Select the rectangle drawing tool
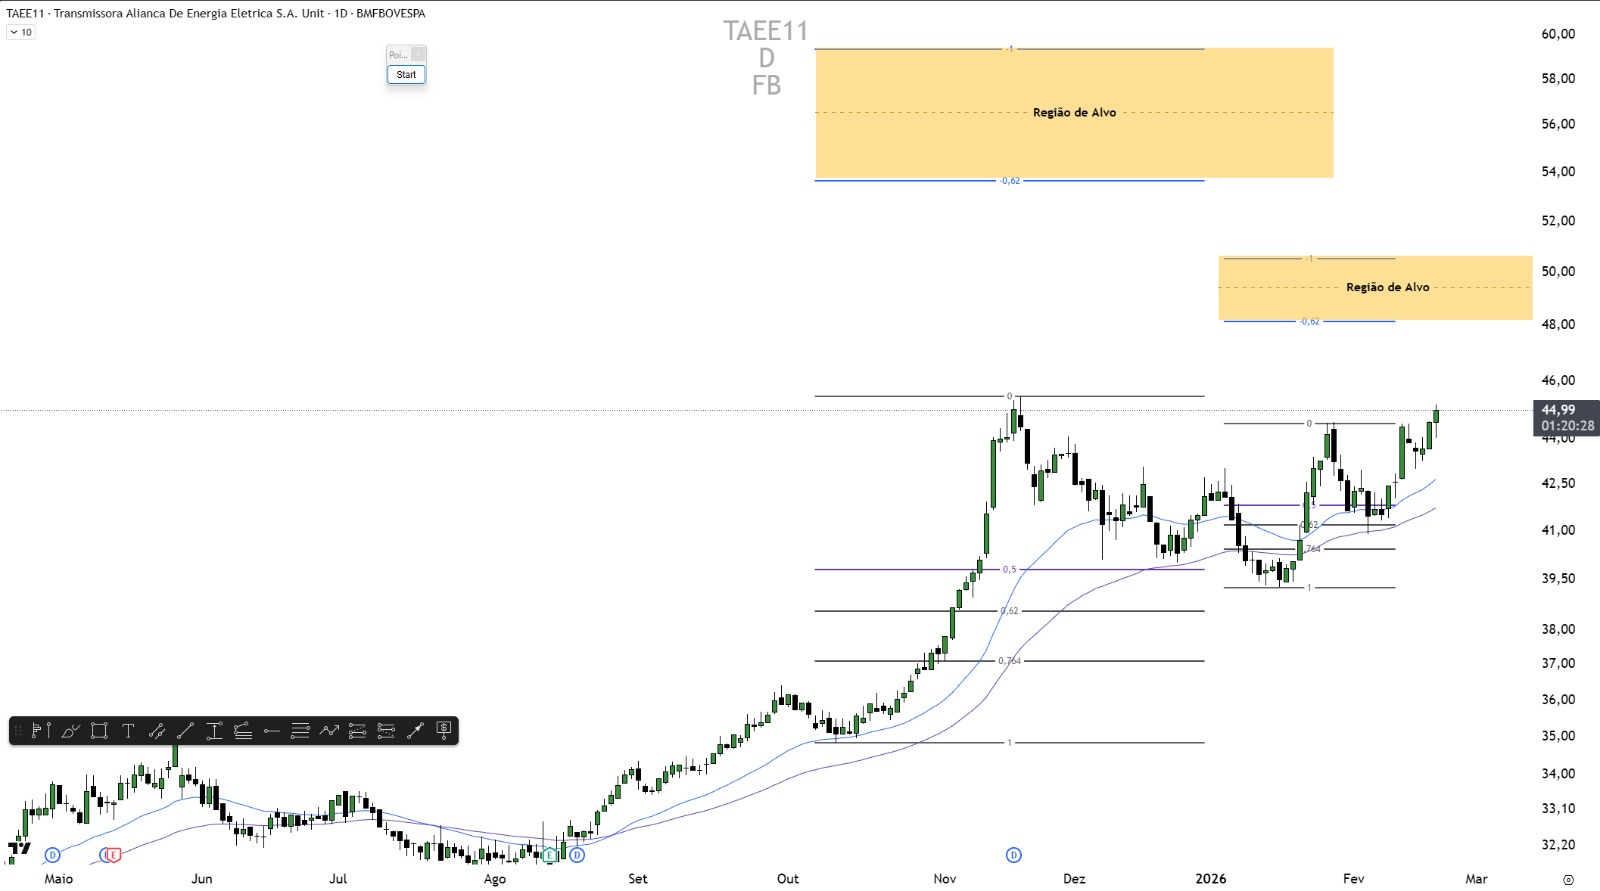 click(99, 731)
